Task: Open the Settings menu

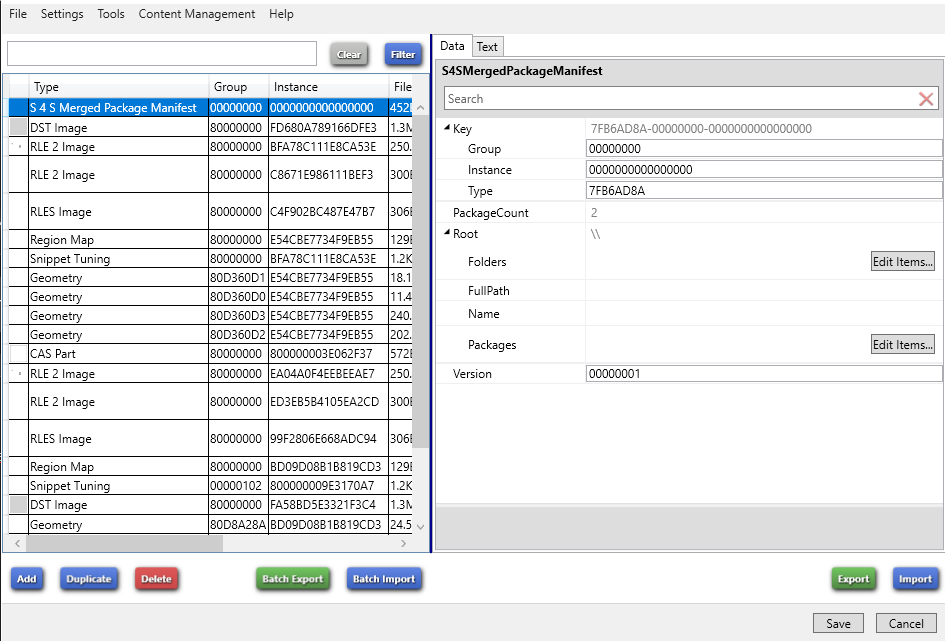Action: 62,14
